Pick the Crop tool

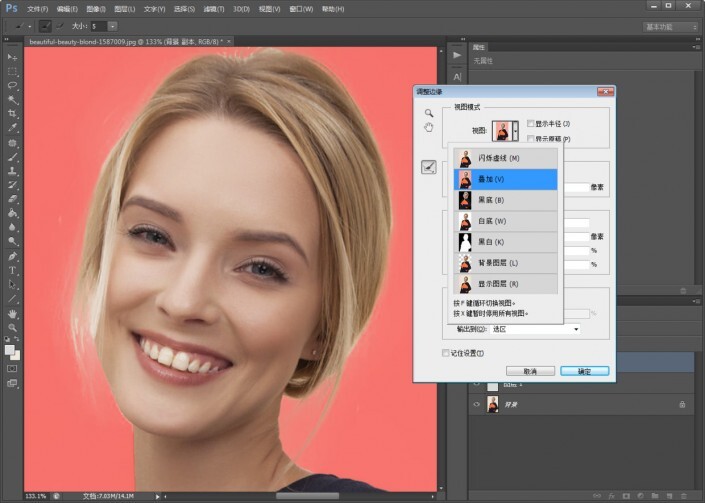click(13, 114)
